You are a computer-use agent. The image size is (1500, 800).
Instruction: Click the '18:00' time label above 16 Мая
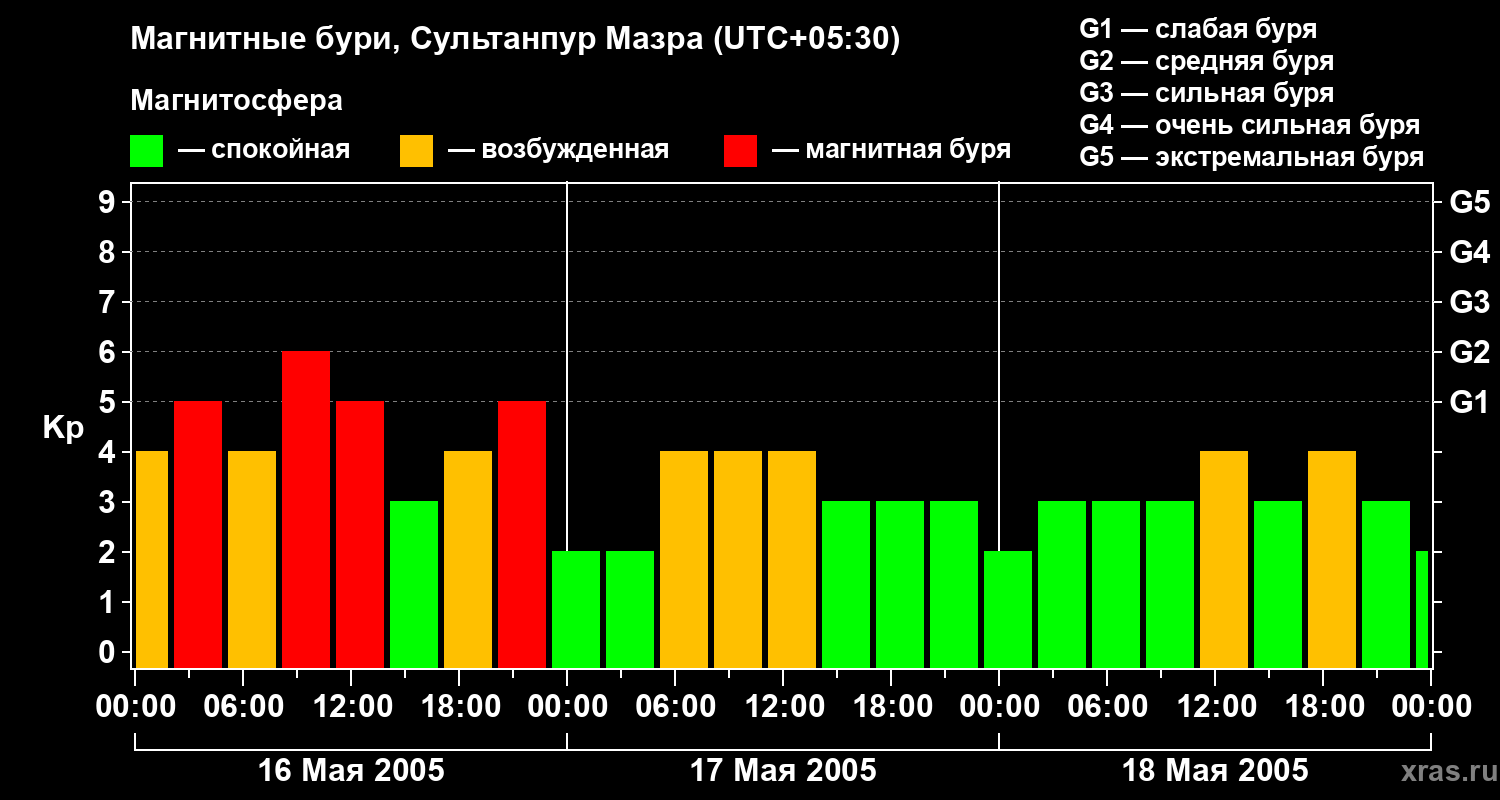[x=459, y=707]
